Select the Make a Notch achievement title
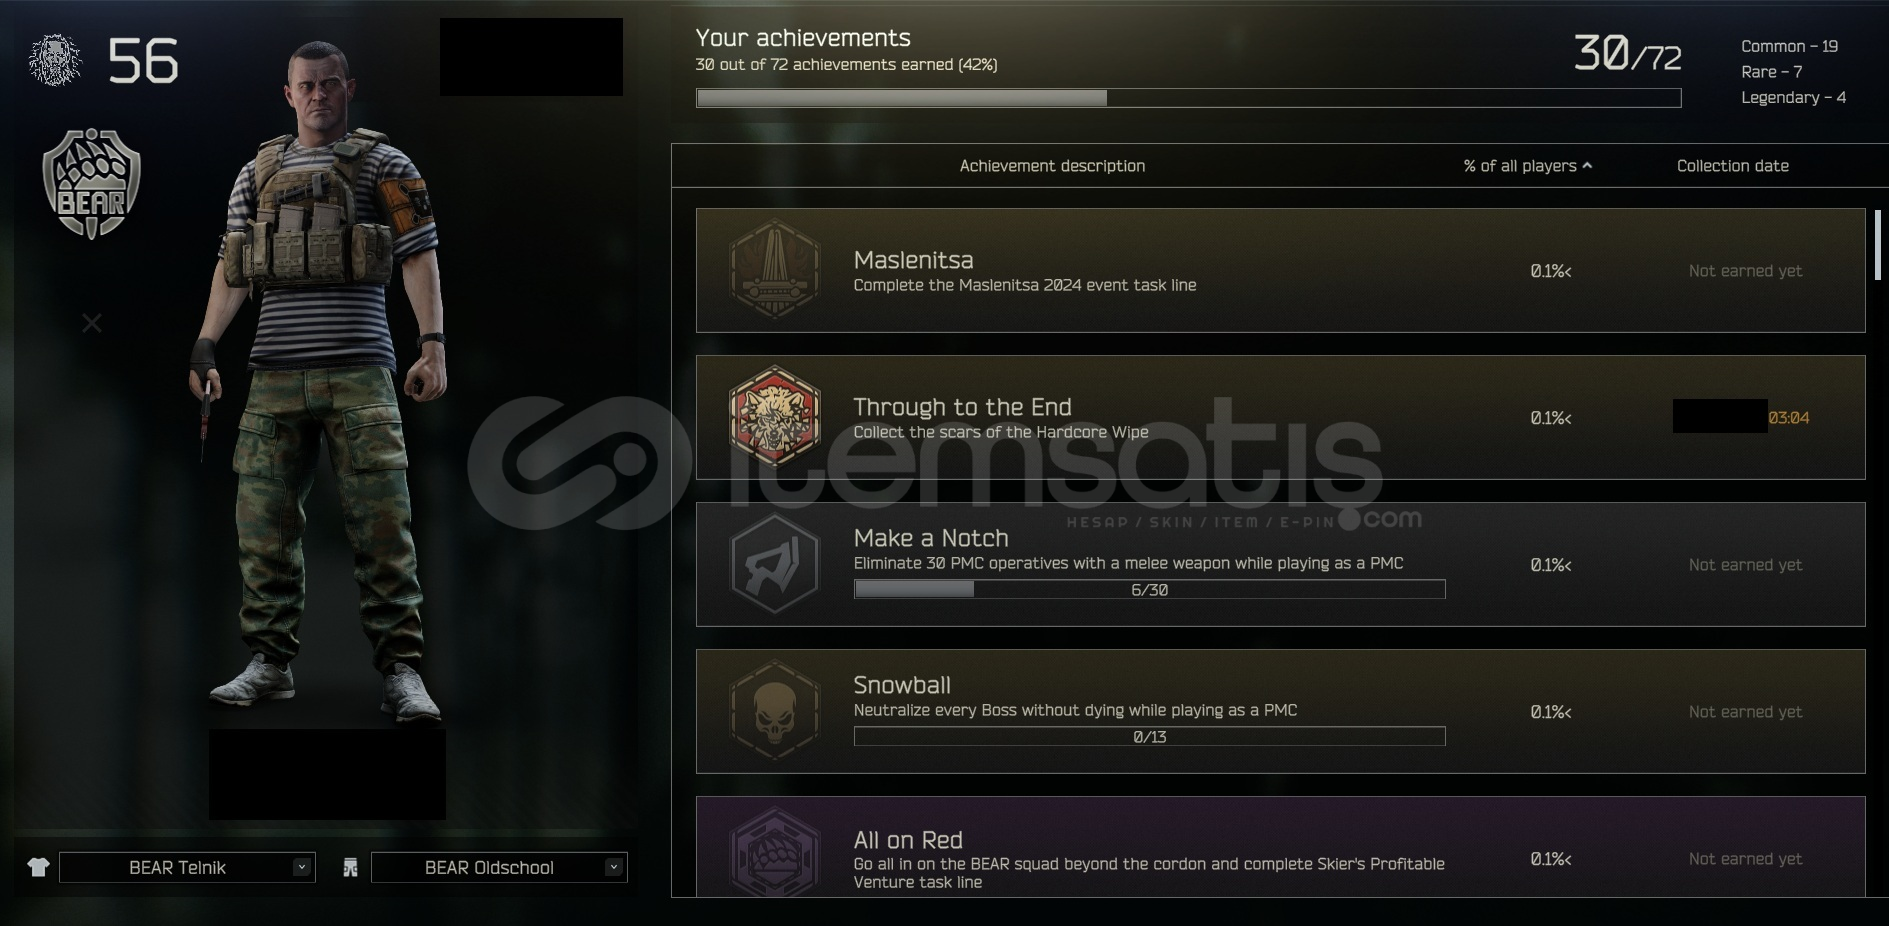This screenshot has height=926, width=1889. pos(931,538)
